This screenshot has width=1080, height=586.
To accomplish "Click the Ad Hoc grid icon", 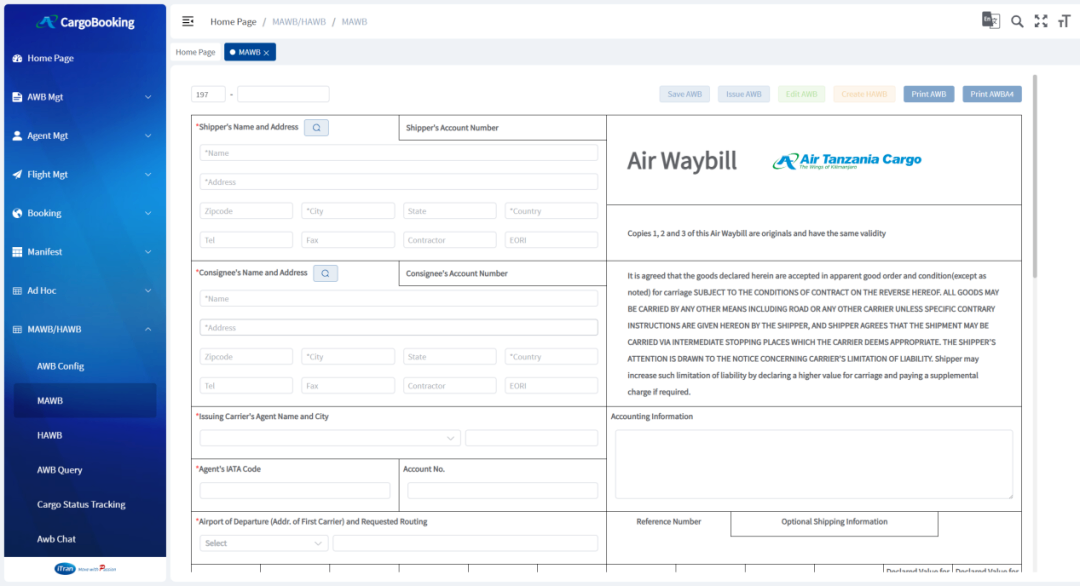I will click(17, 291).
